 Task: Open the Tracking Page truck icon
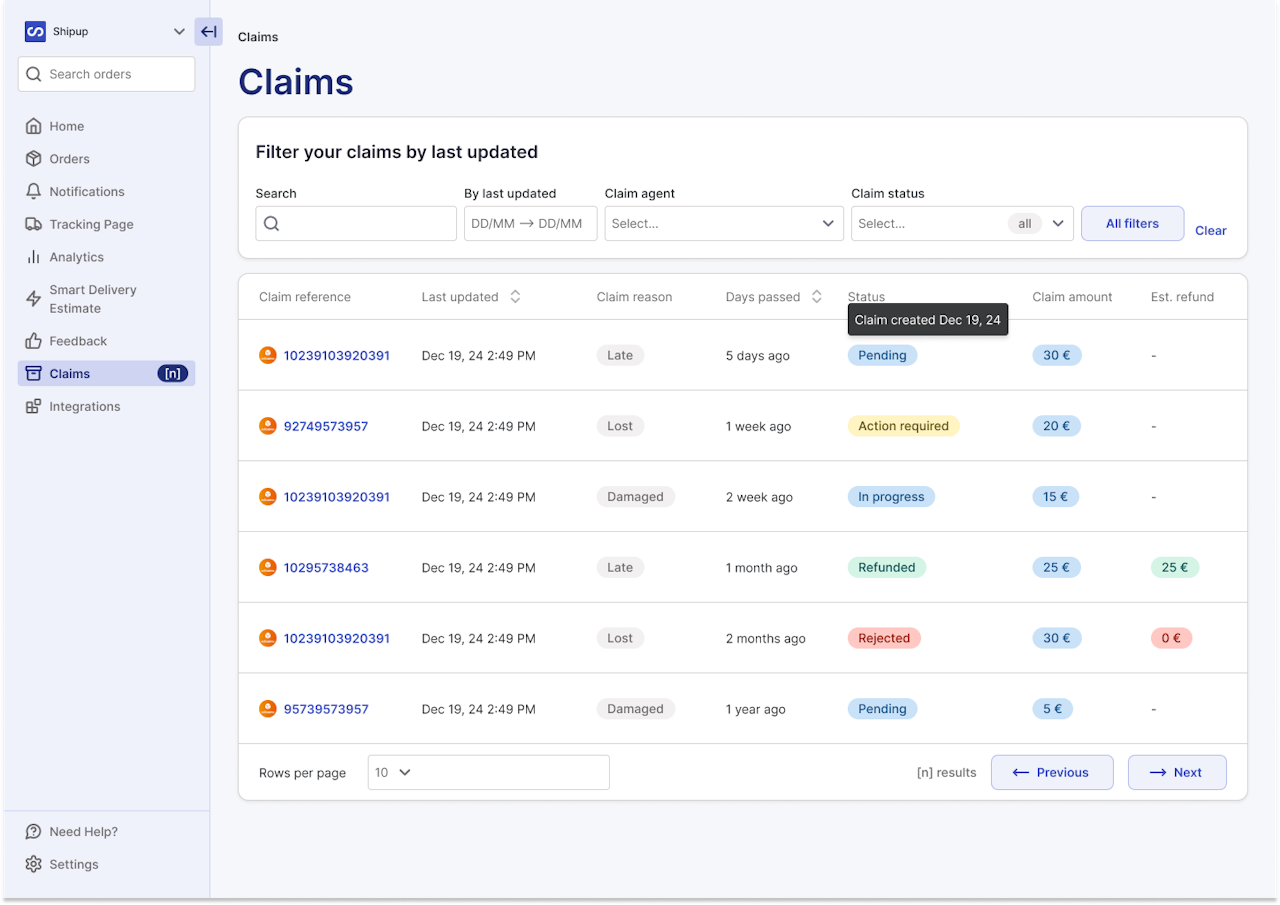coord(33,224)
